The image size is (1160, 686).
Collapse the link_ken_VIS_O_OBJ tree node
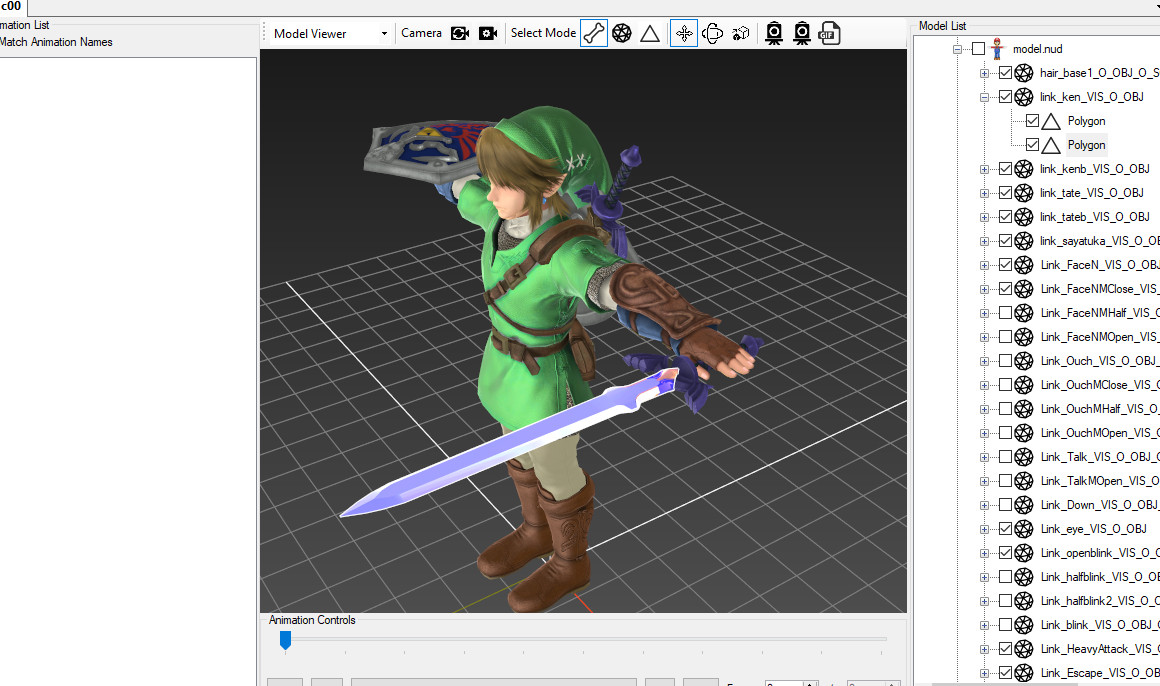(x=985, y=96)
